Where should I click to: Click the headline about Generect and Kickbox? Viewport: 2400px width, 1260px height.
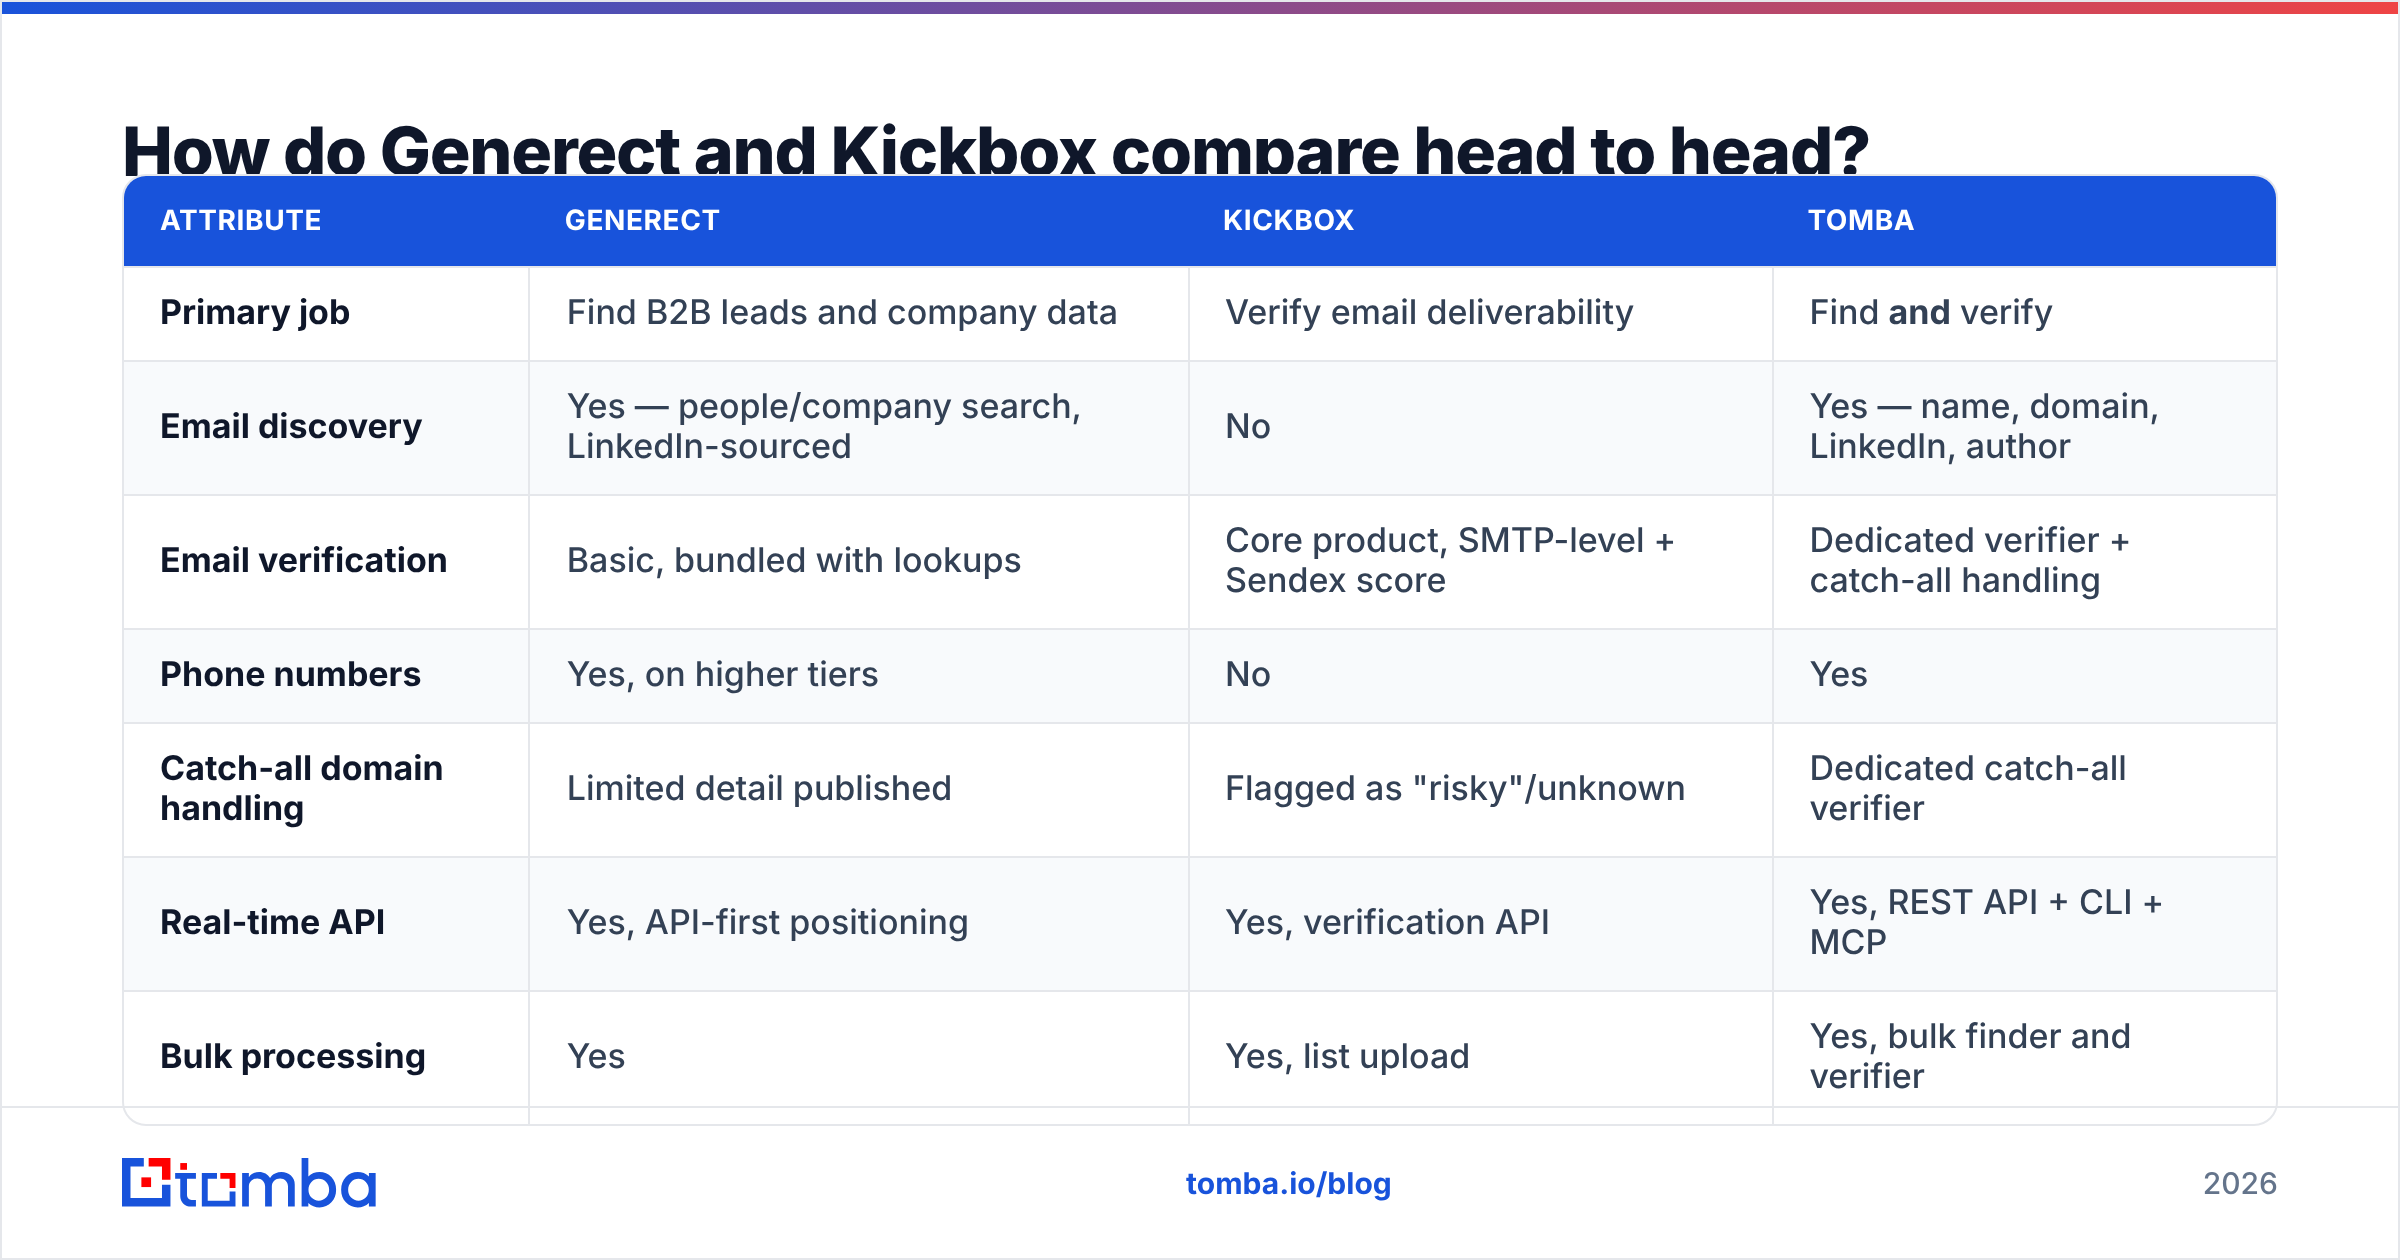click(995, 150)
